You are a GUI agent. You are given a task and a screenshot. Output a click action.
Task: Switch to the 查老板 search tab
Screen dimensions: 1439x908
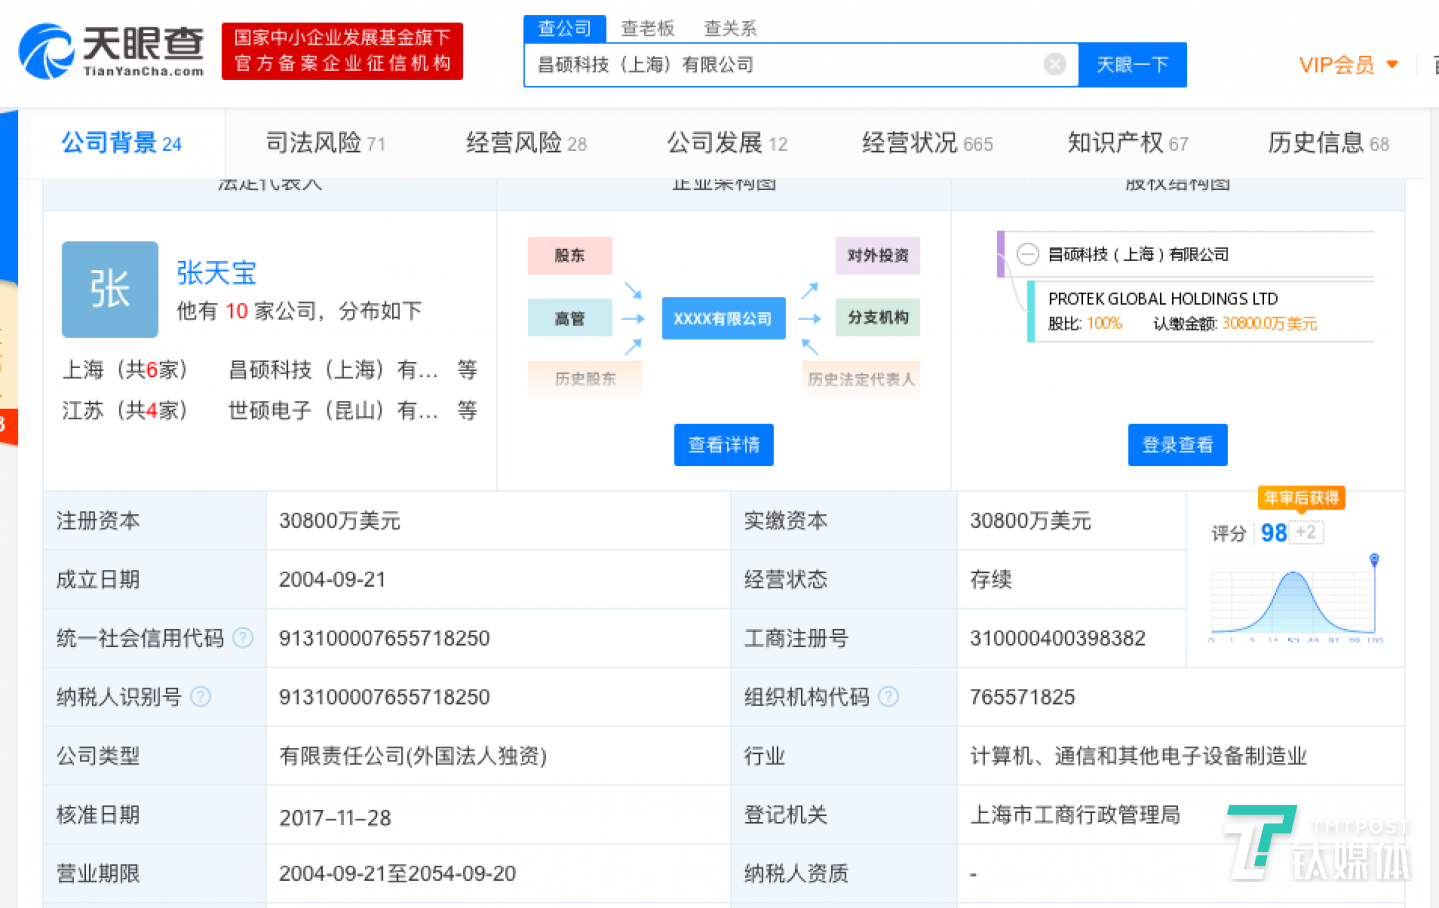click(647, 28)
